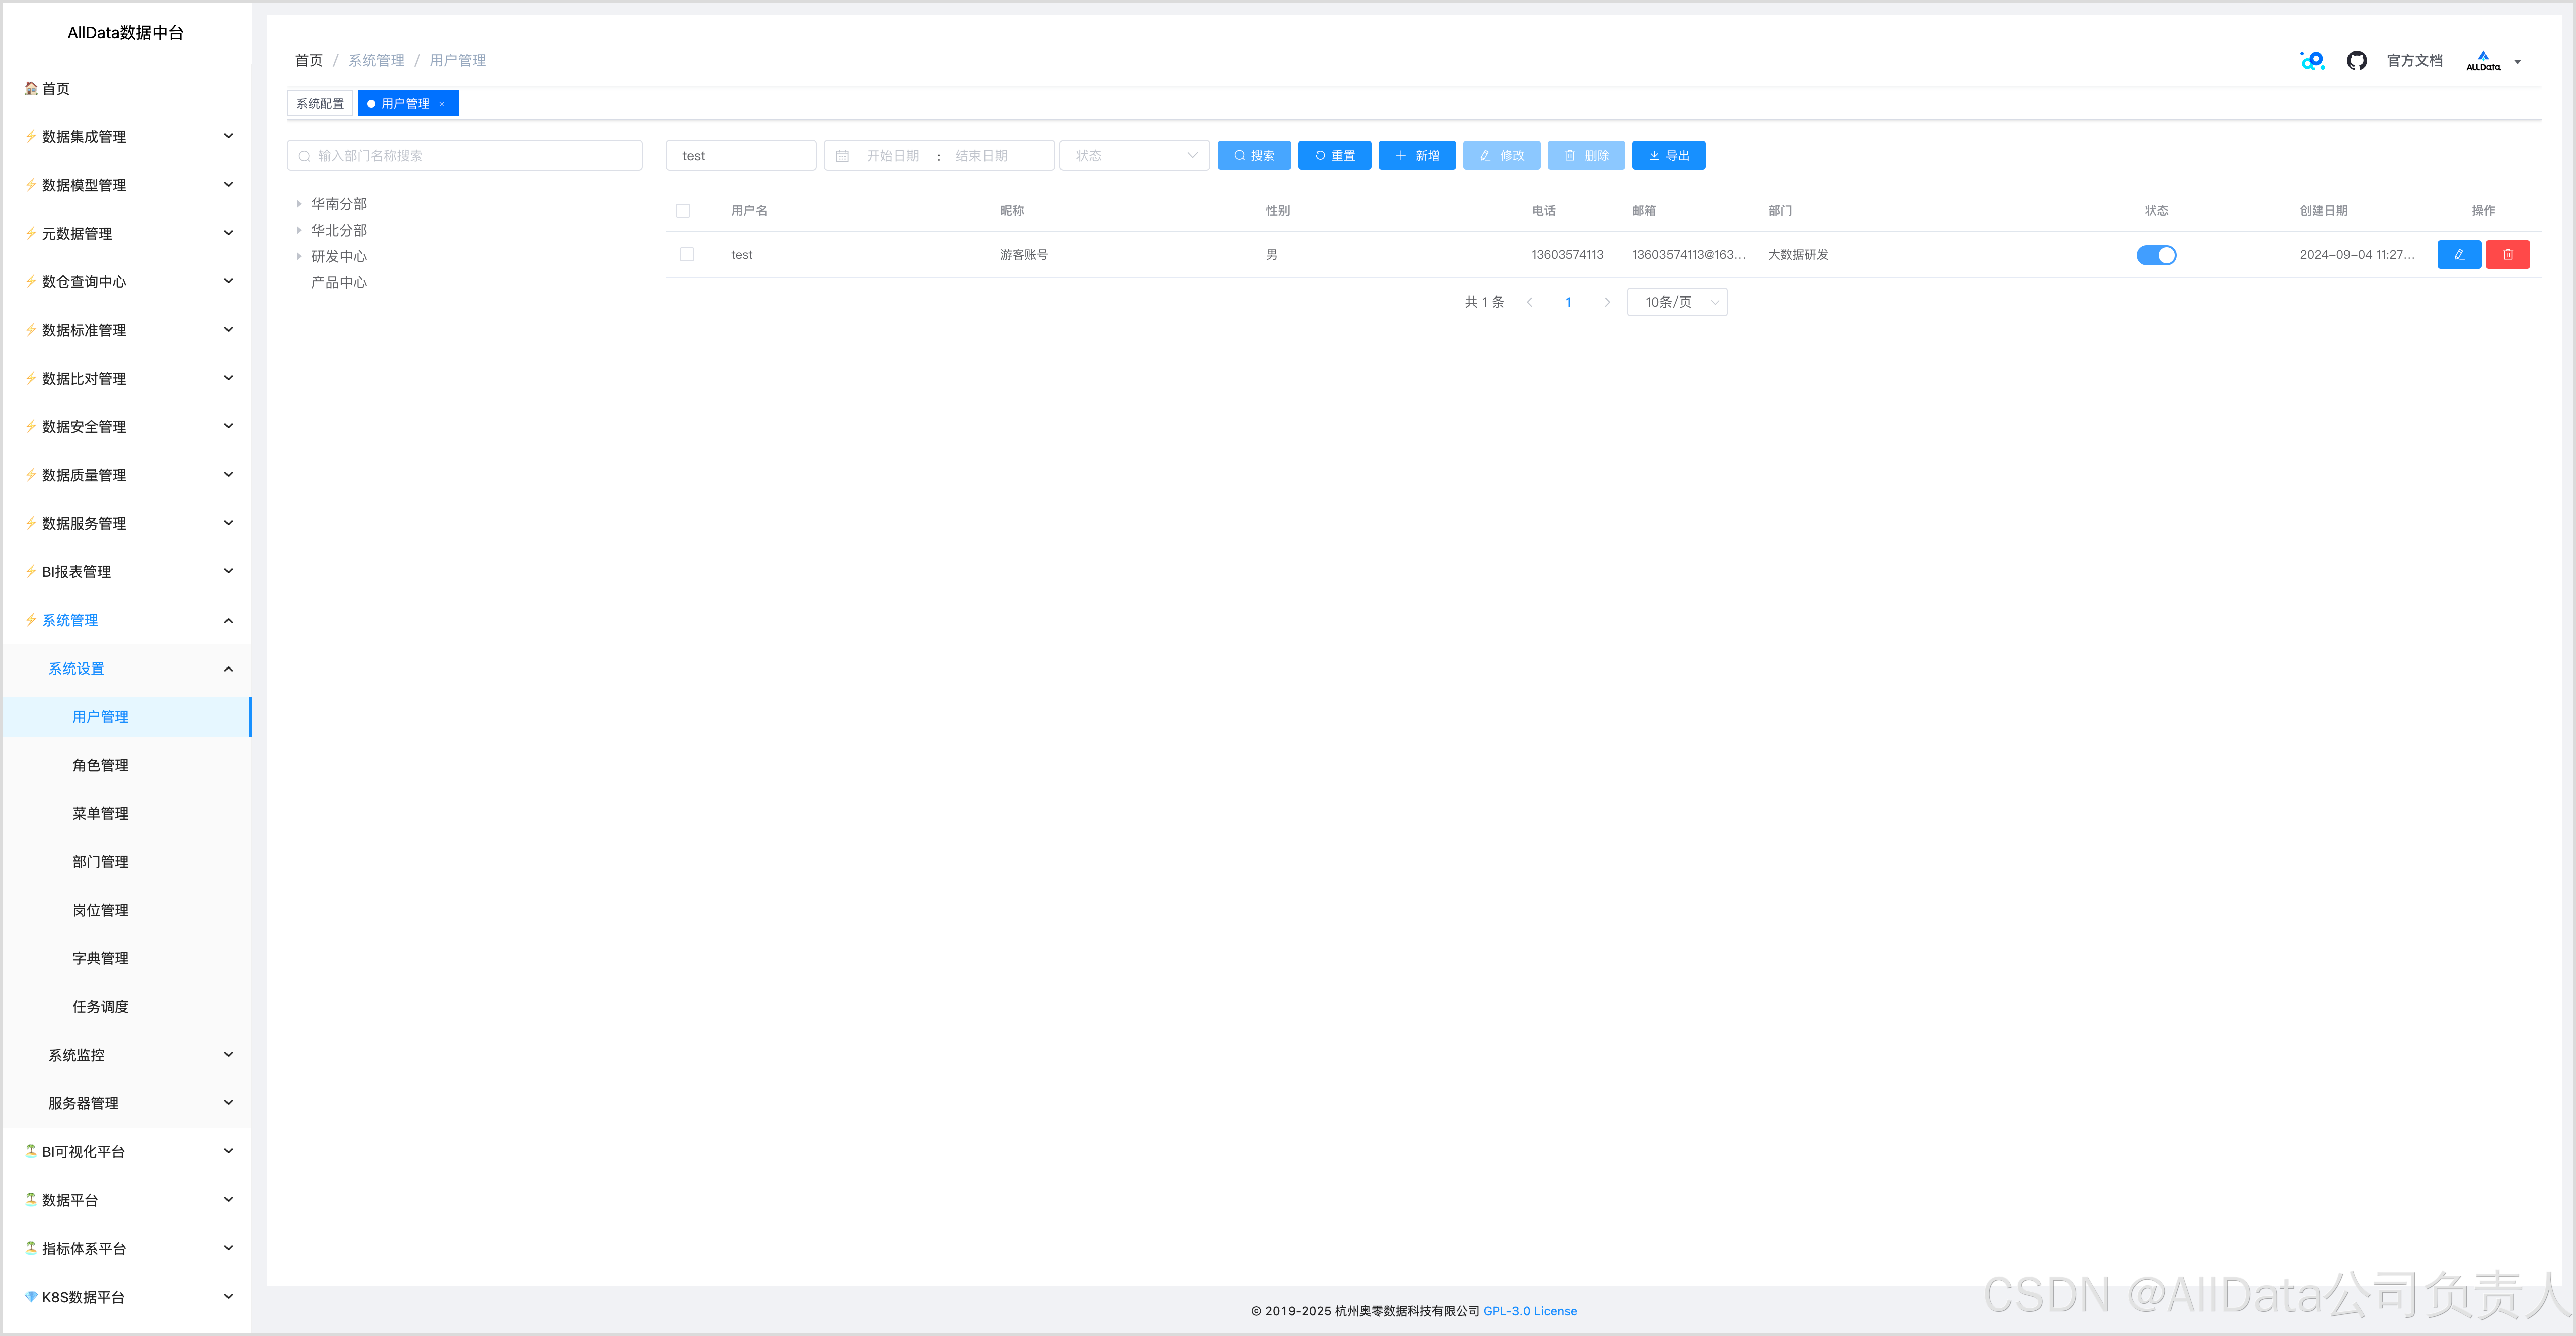2576x1336 pixels.
Task: Click the 首页 home icon in sidebar
Action: [31, 88]
